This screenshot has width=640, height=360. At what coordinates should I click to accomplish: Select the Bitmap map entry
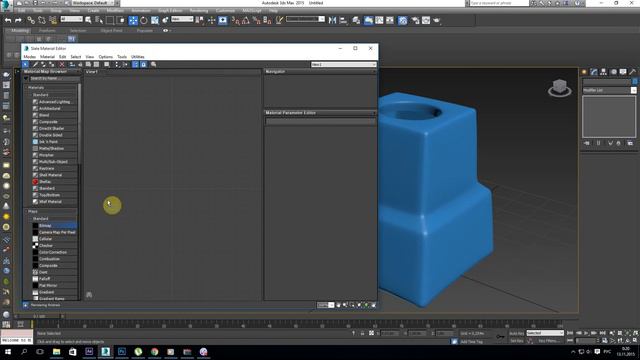click(x=55, y=225)
